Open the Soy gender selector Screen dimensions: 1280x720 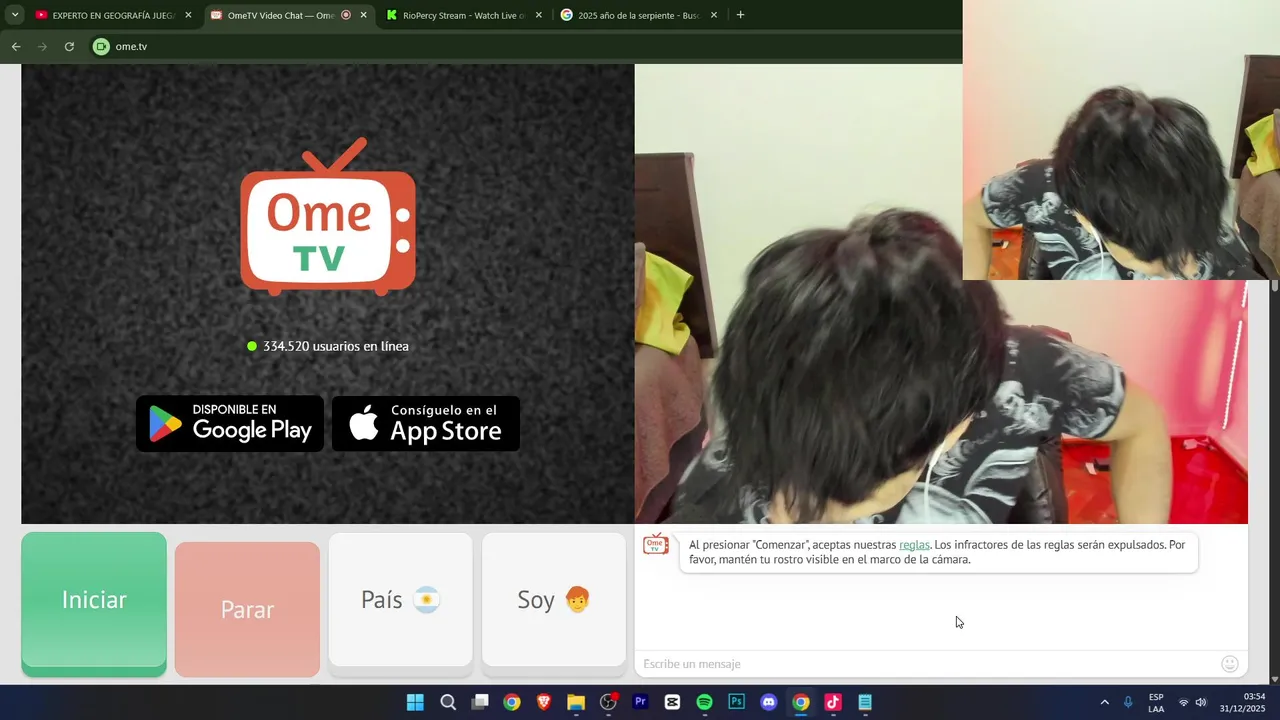point(554,599)
